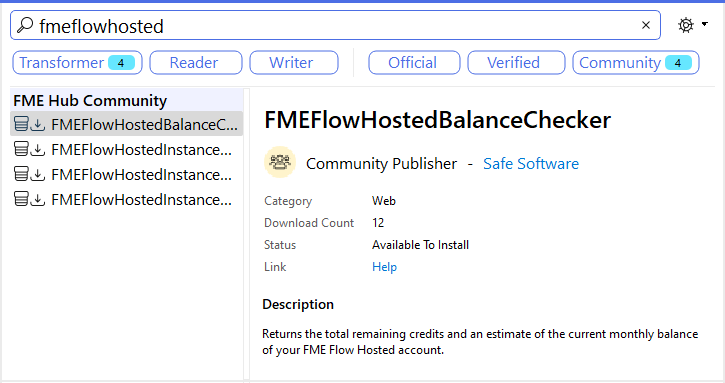Viewport: 725px width, 383px height.
Task: Toggle the Community filter chip
Action: [x=636, y=62]
